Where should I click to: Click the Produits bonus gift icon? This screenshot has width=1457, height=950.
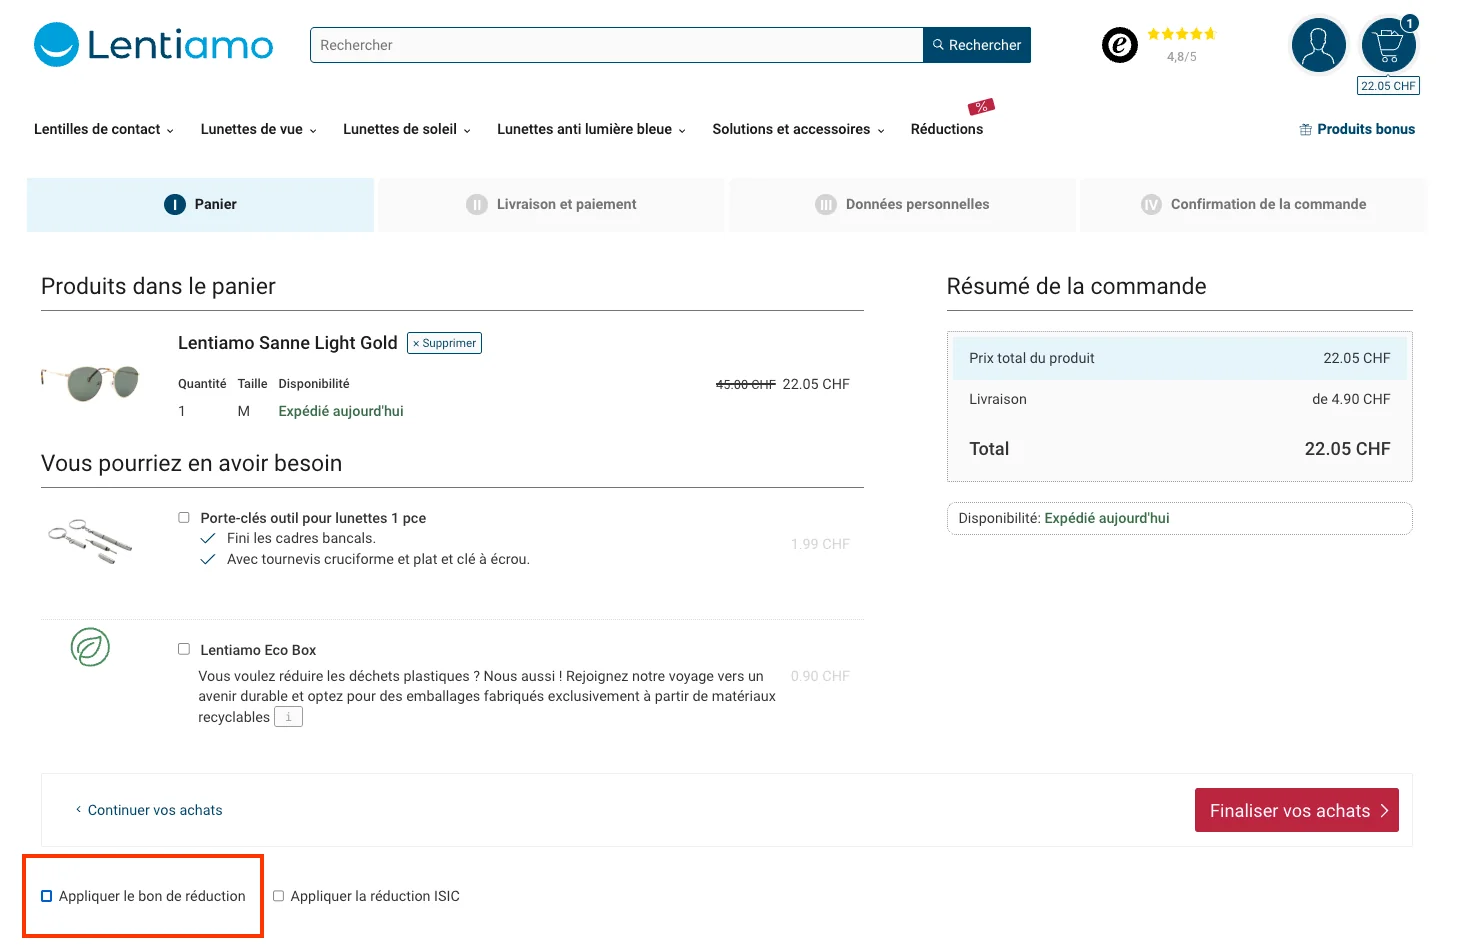1305,129
